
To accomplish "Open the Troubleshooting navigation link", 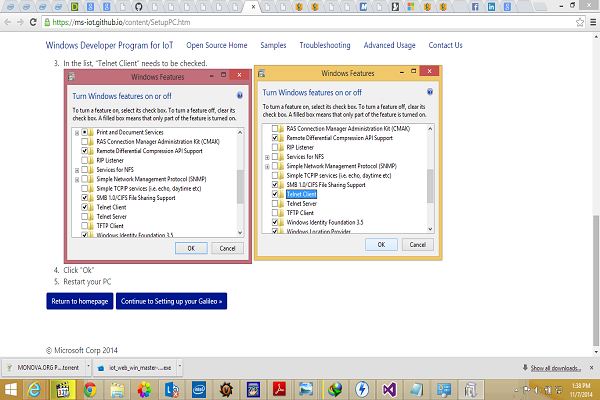I will pyautogui.click(x=325, y=45).
